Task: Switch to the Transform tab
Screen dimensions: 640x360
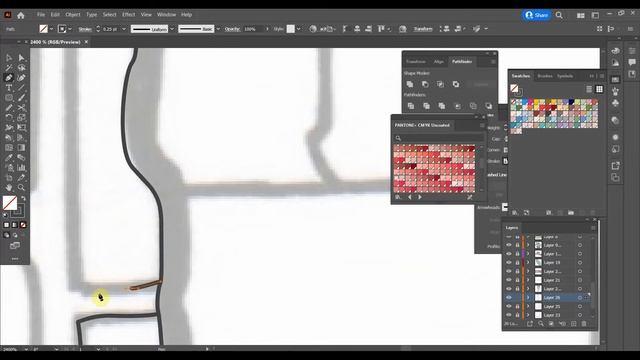Action: click(416, 62)
